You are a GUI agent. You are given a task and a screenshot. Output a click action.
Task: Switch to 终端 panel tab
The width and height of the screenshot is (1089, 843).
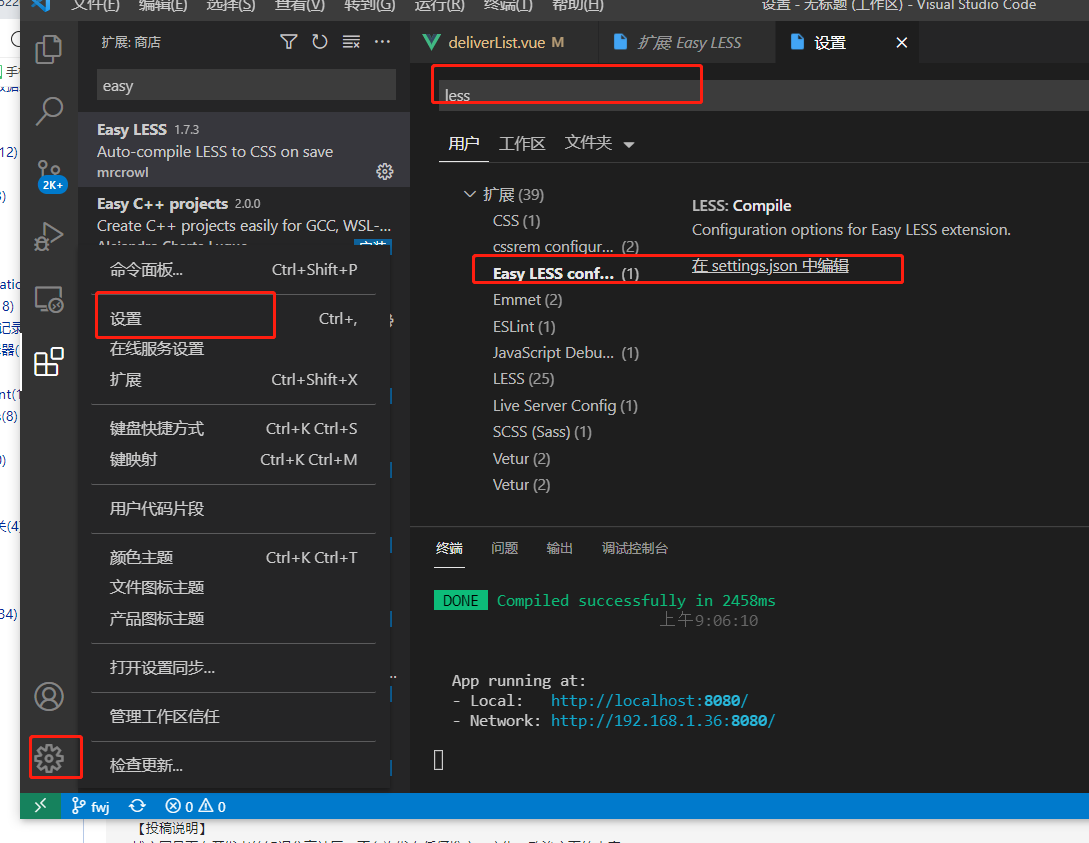click(449, 549)
